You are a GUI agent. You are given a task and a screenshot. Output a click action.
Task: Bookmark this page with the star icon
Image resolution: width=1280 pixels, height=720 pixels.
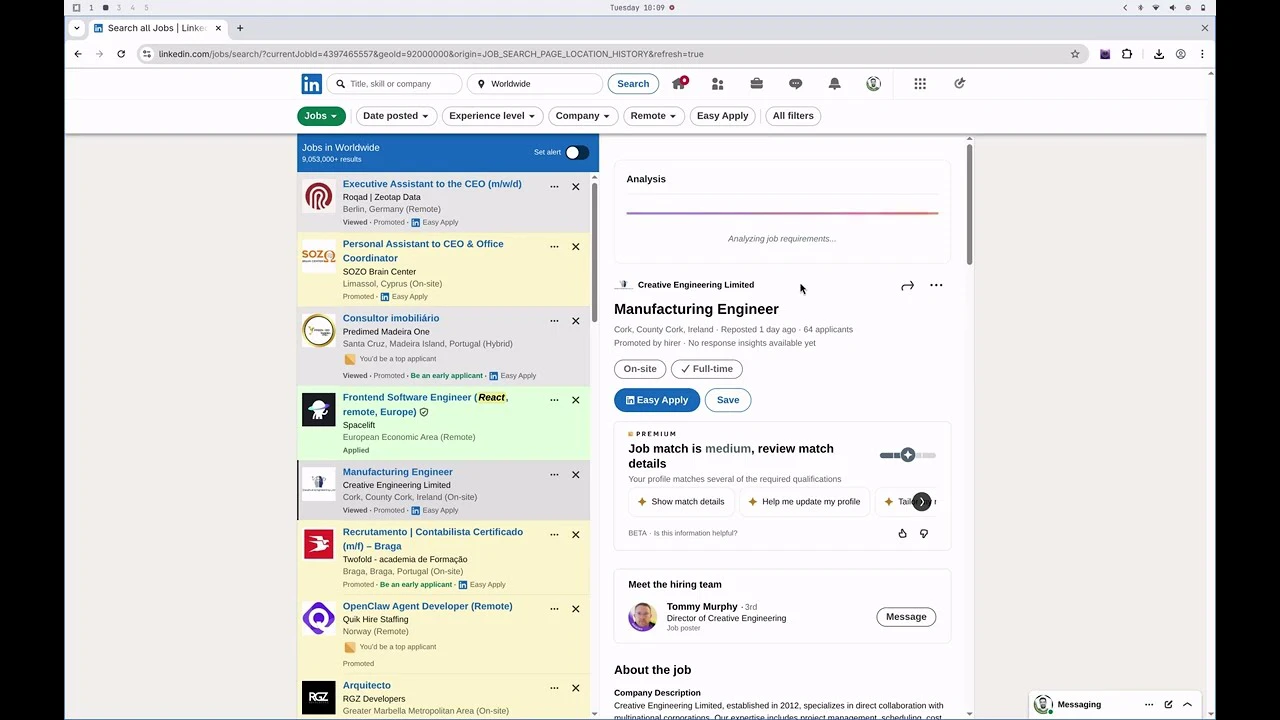pyautogui.click(x=1075, y=54)
